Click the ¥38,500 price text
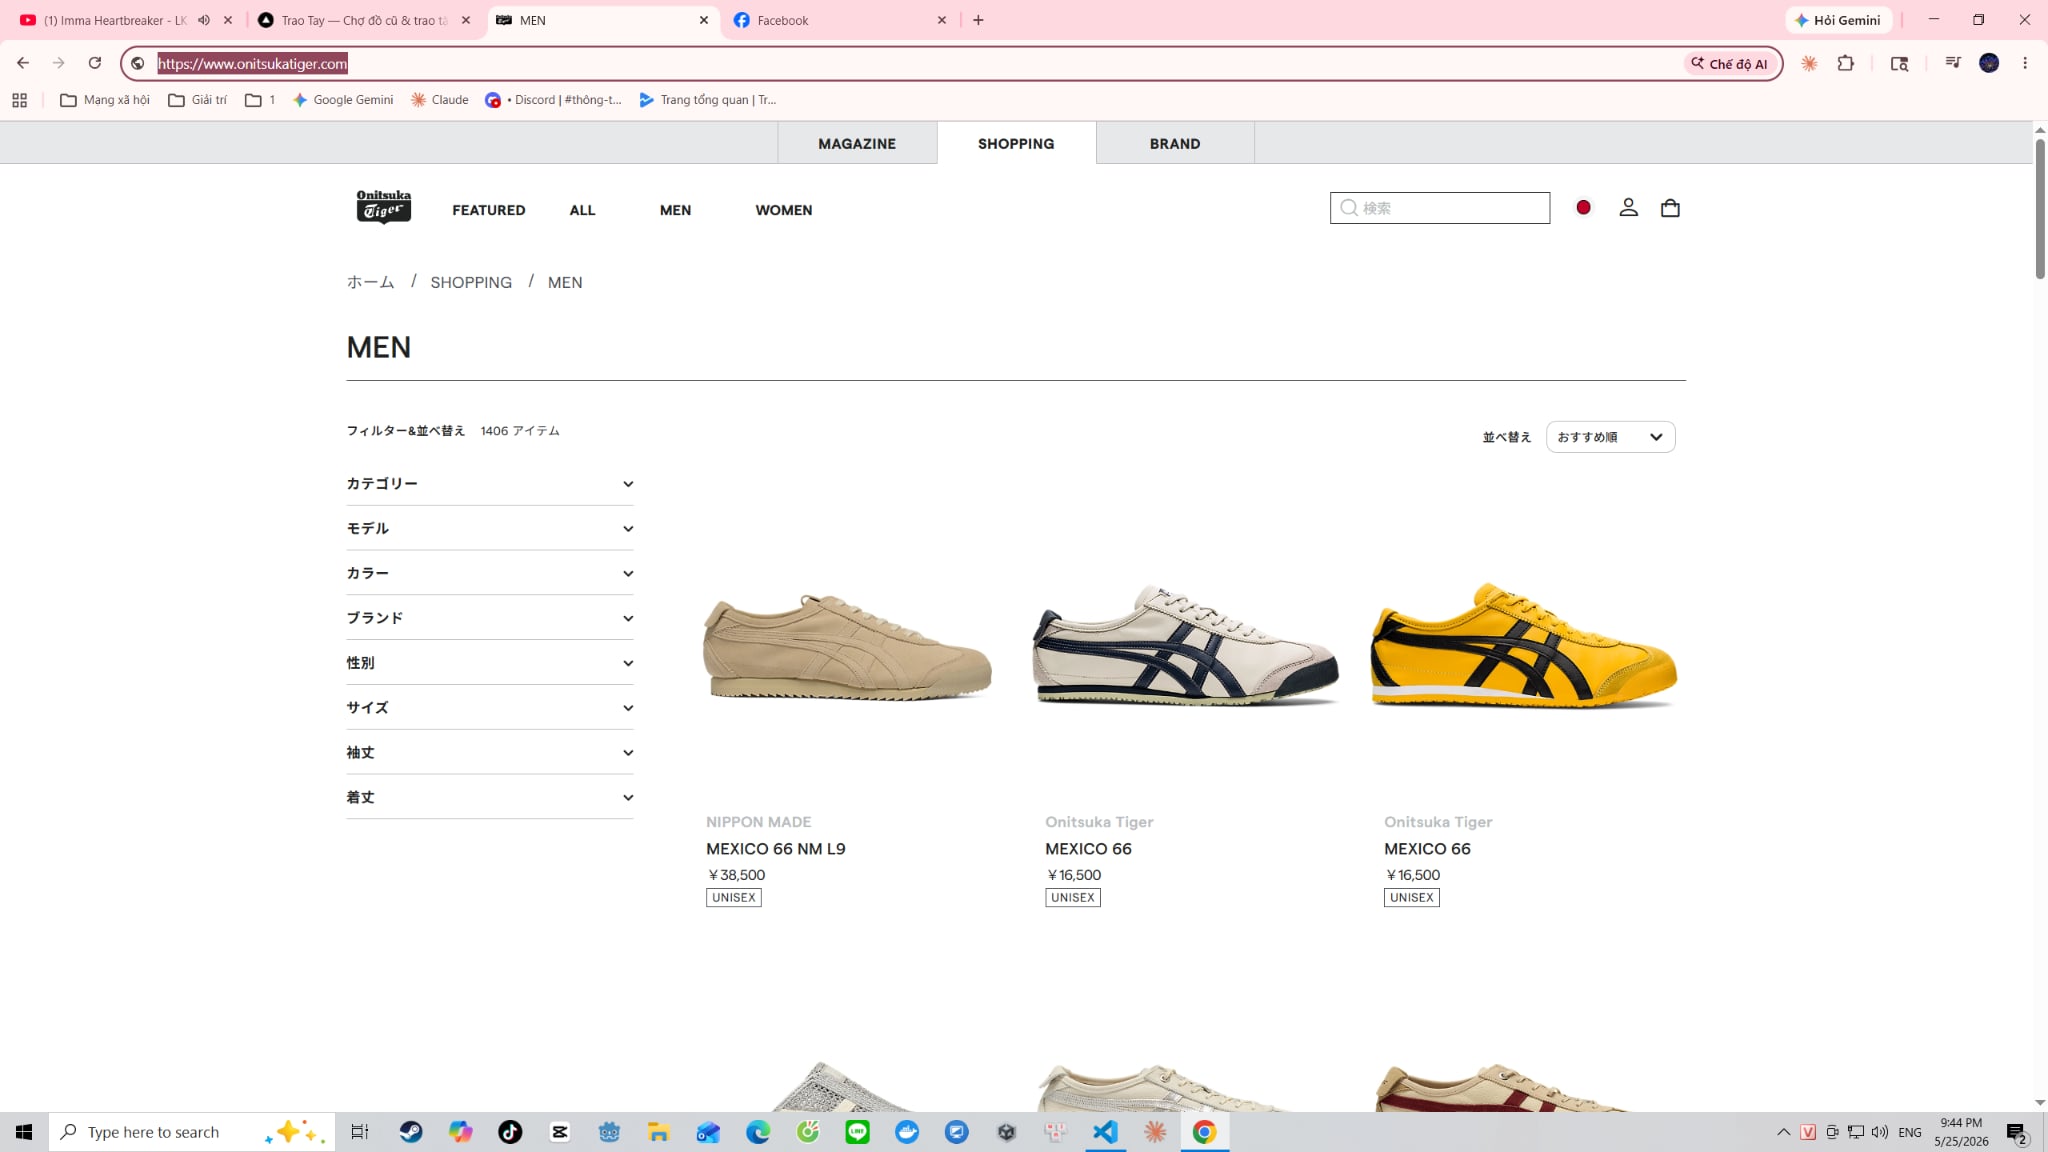 coord(736,875)
